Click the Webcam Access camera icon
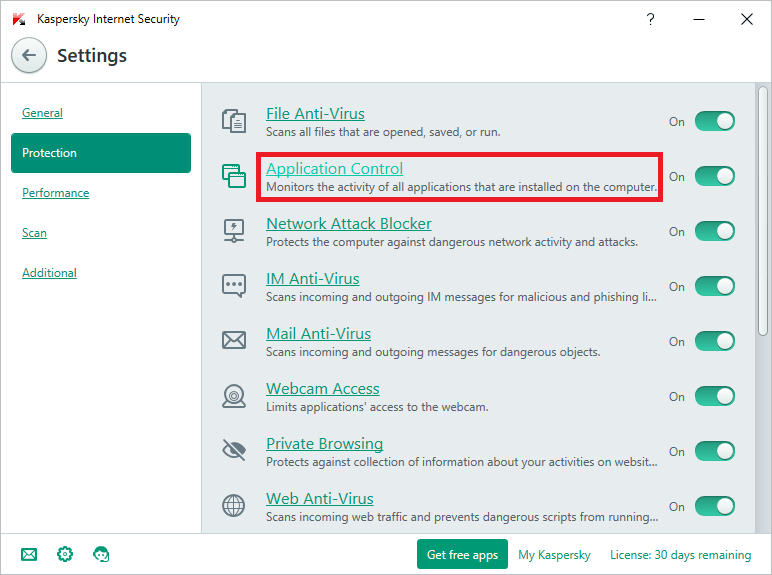 point(233,396)
